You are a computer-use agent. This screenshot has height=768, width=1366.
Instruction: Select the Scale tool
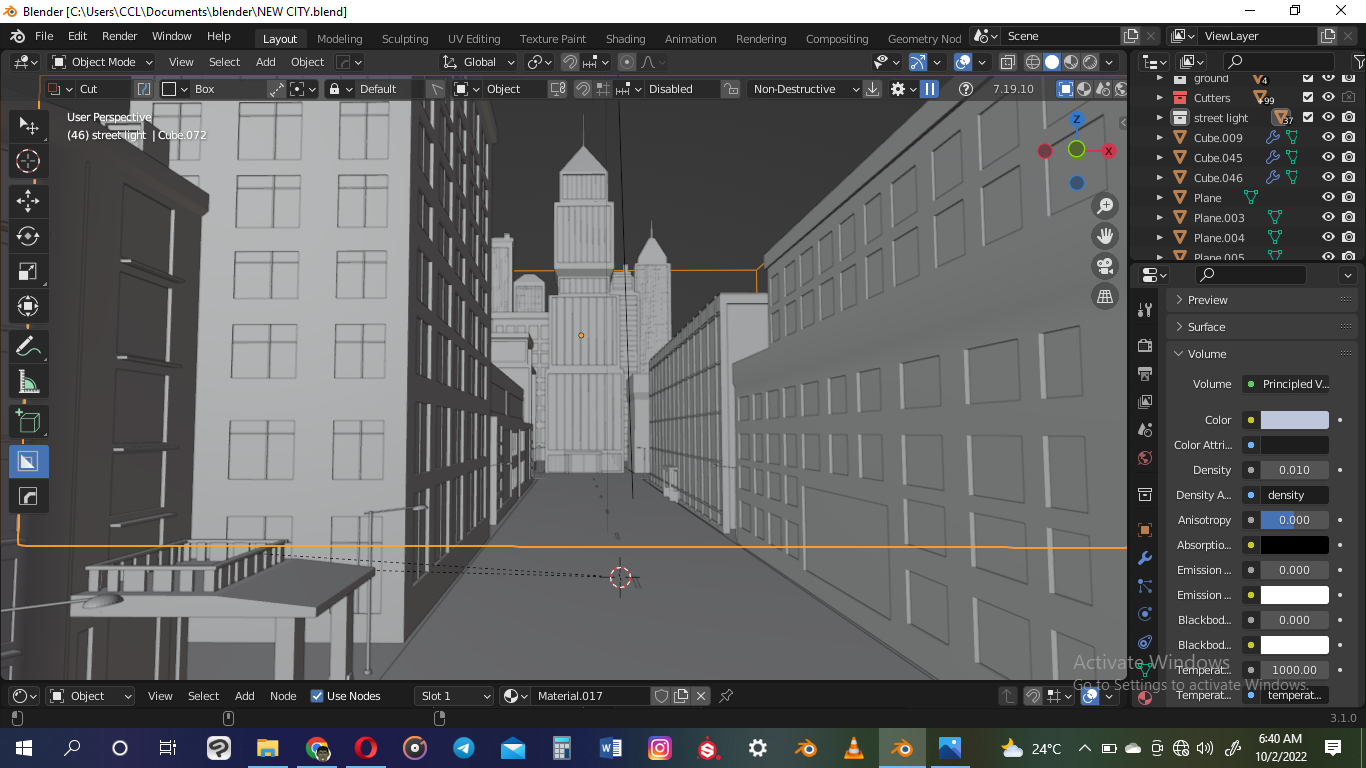(28, 271)
